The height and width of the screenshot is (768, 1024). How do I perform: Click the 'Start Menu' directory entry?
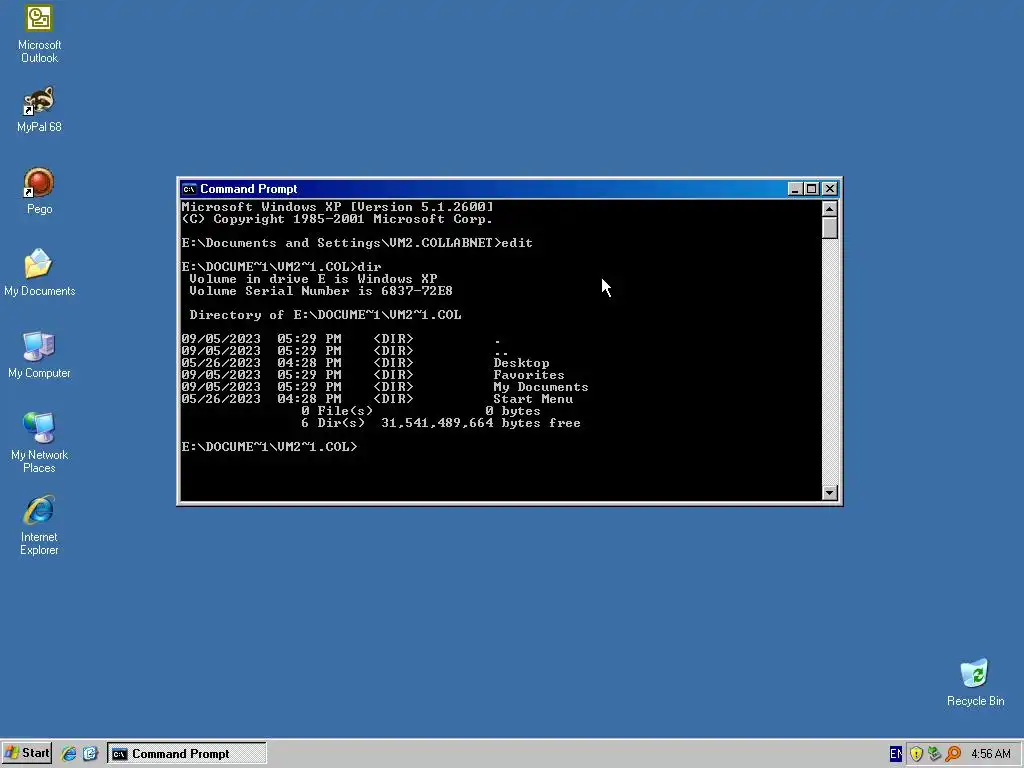(x=533, y=399)
